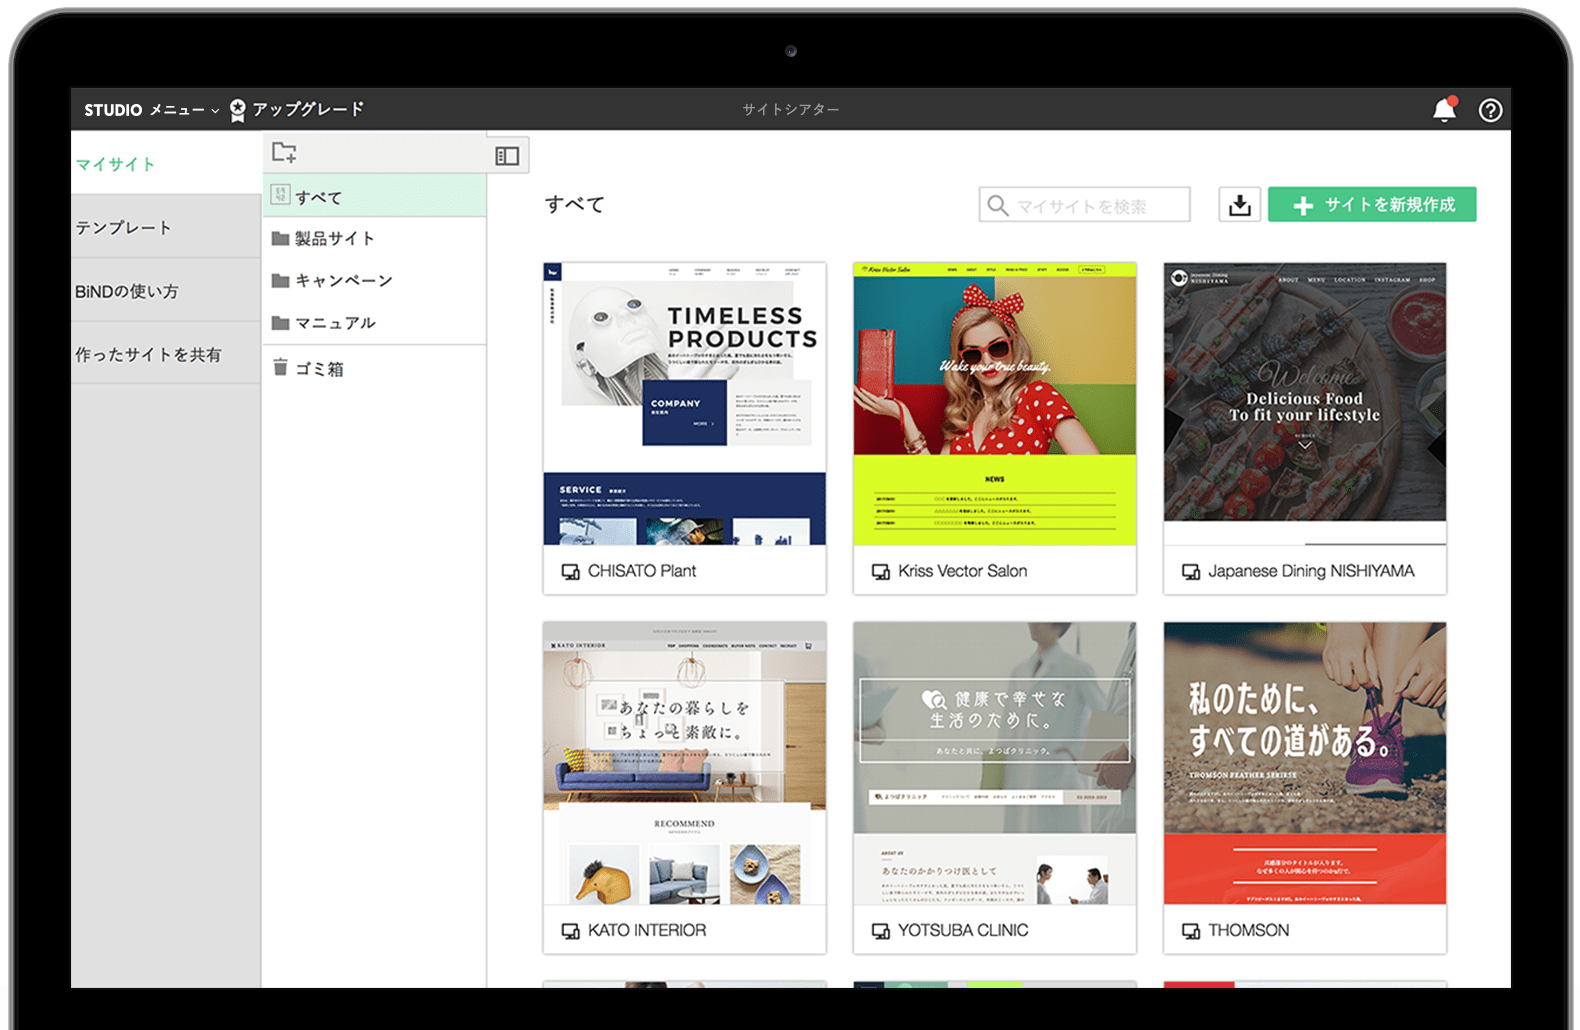Select the マイサイト tab
The height and width of the screenshot is (1030, 1580).
click(116, 164)
